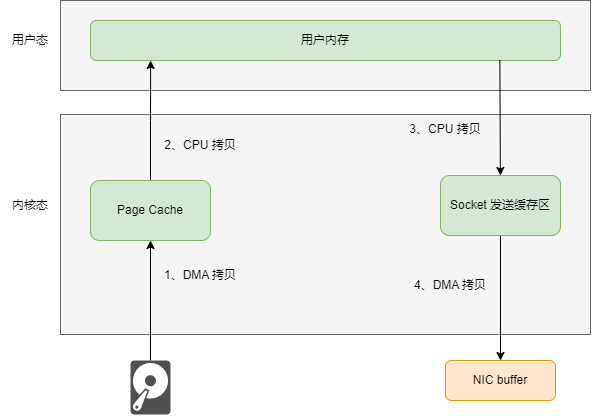This screenshot has width=592, height=416.
Task: Select the '3、CPU 拷贝' label
Action: (x=445, y=129)
